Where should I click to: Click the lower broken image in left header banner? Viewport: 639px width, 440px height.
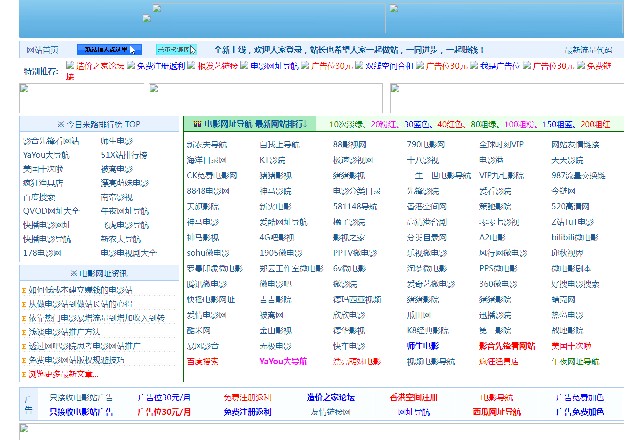tap(147, 19)
